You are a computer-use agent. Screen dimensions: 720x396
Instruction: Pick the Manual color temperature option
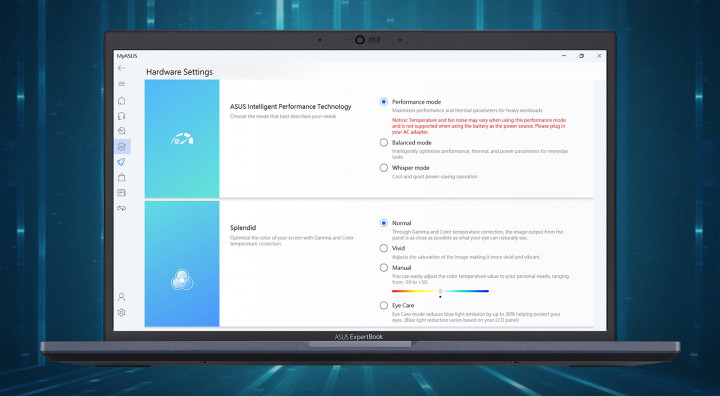384,268
